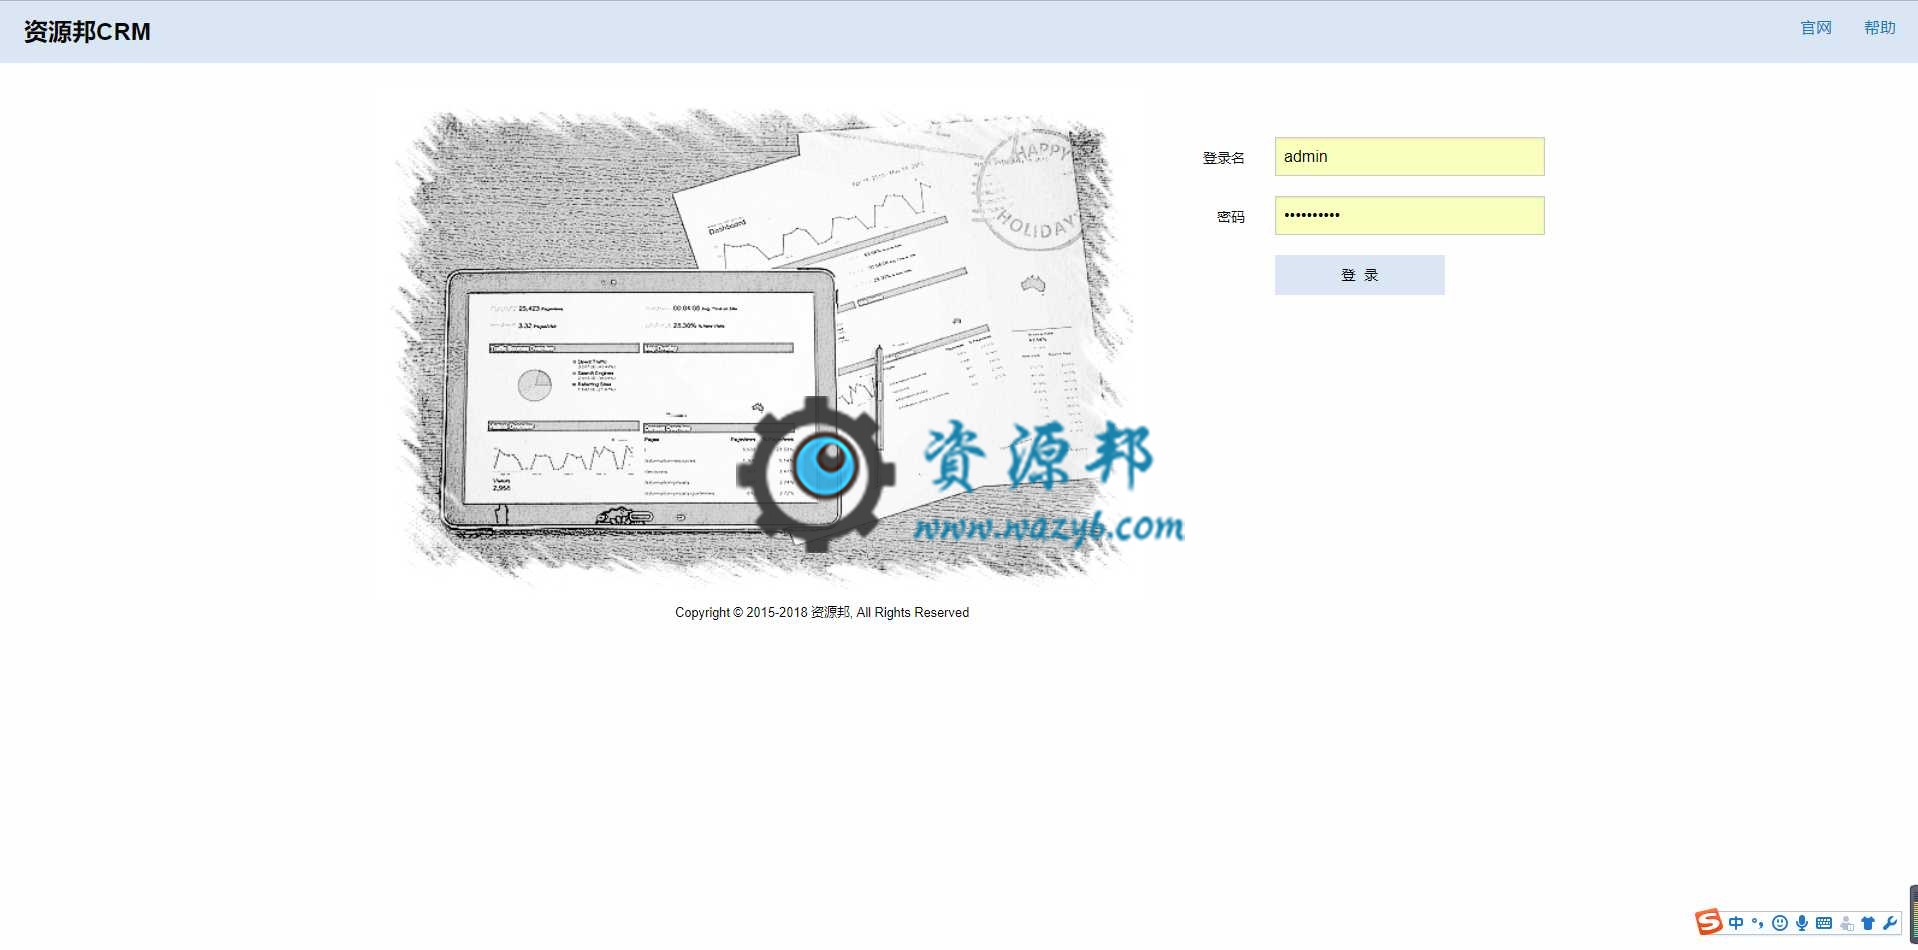1918x950 pixels.
Task: Click the 密码 label
Action: 1230,217
